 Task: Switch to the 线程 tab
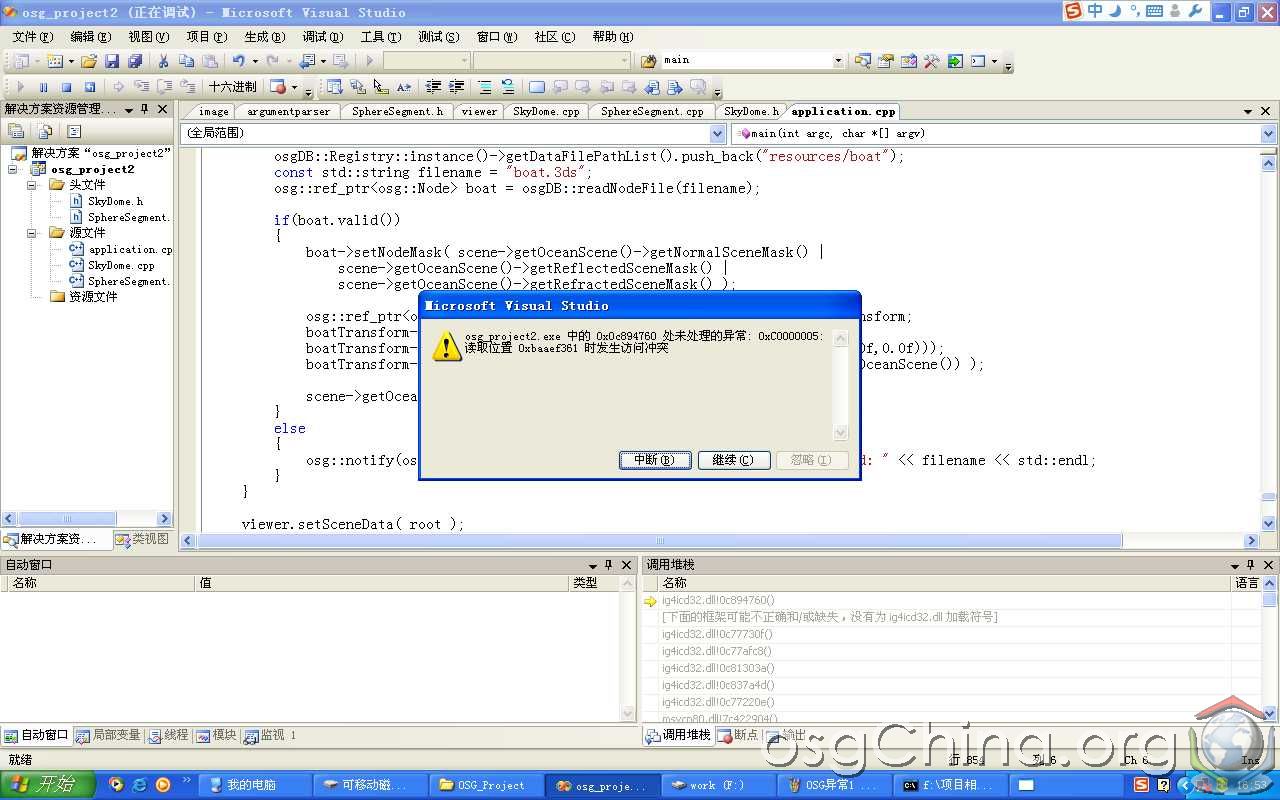coord(169,735)
